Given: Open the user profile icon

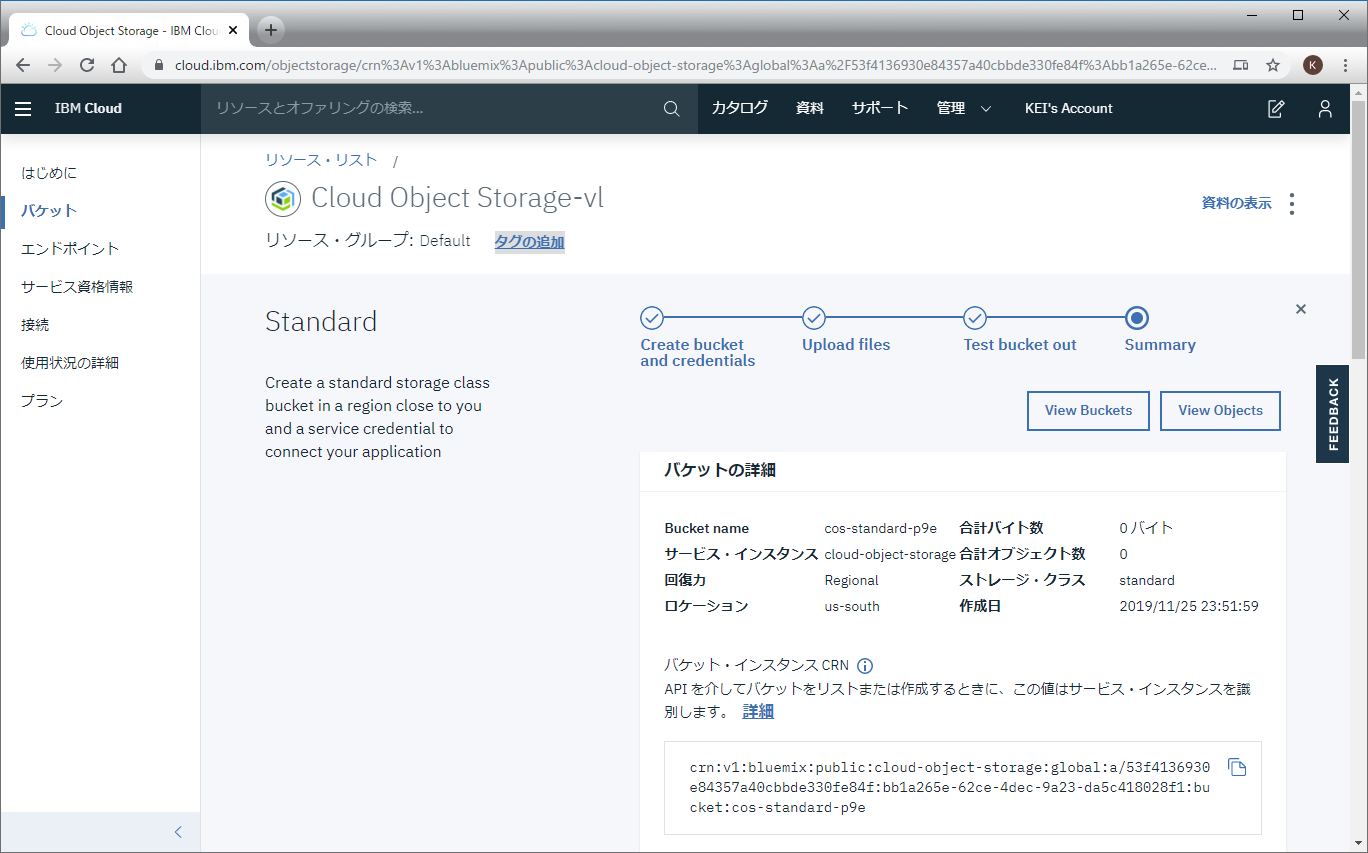Looking at the screenshot, I should 1325,109.
